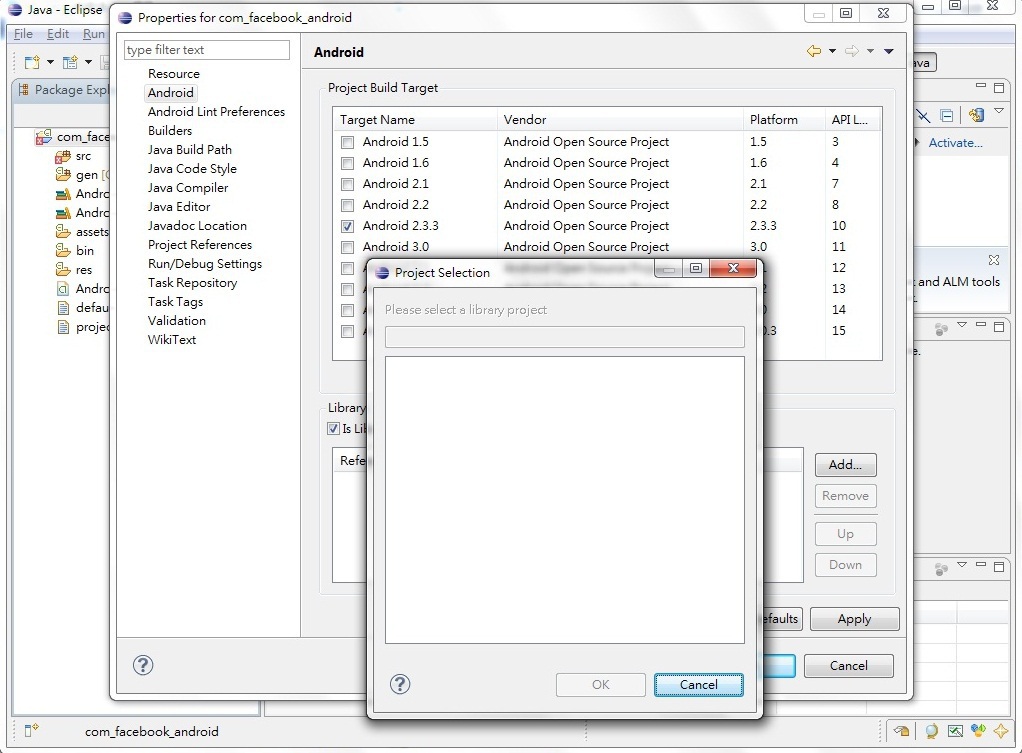Screen dimensions: 1022x753
Task: Click the Add... library button
Action: click(x=845, y=465)
